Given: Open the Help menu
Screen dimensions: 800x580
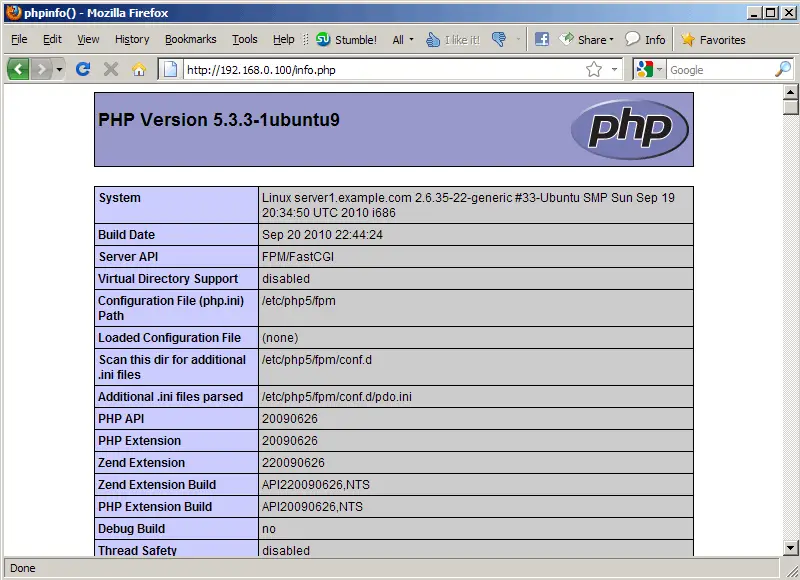Looking at the screenshot, I should tap(284, 39).
